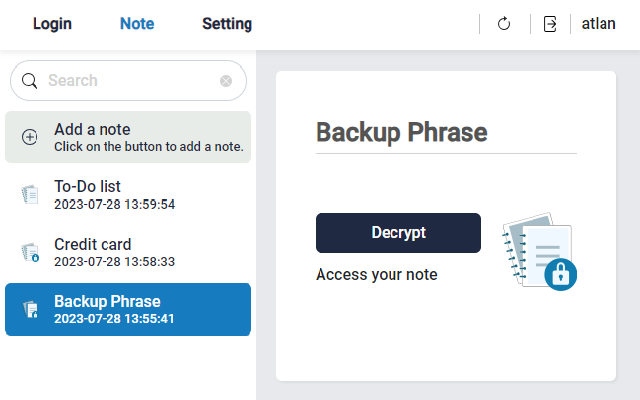This screenshot has width=640, height=400.
Task: Click the locked notes illustration
Action: [x=541, y=251]
